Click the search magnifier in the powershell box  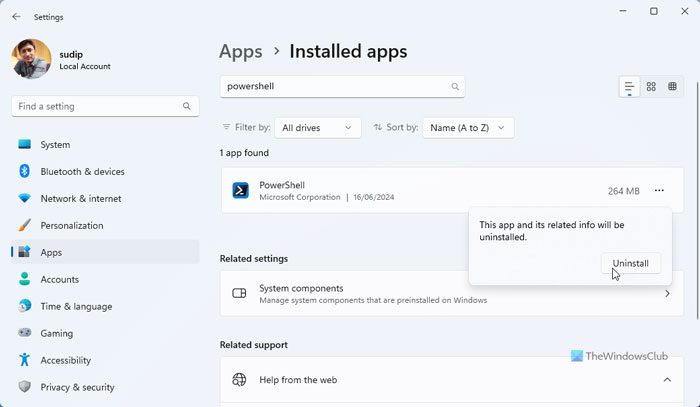[455, 87]
